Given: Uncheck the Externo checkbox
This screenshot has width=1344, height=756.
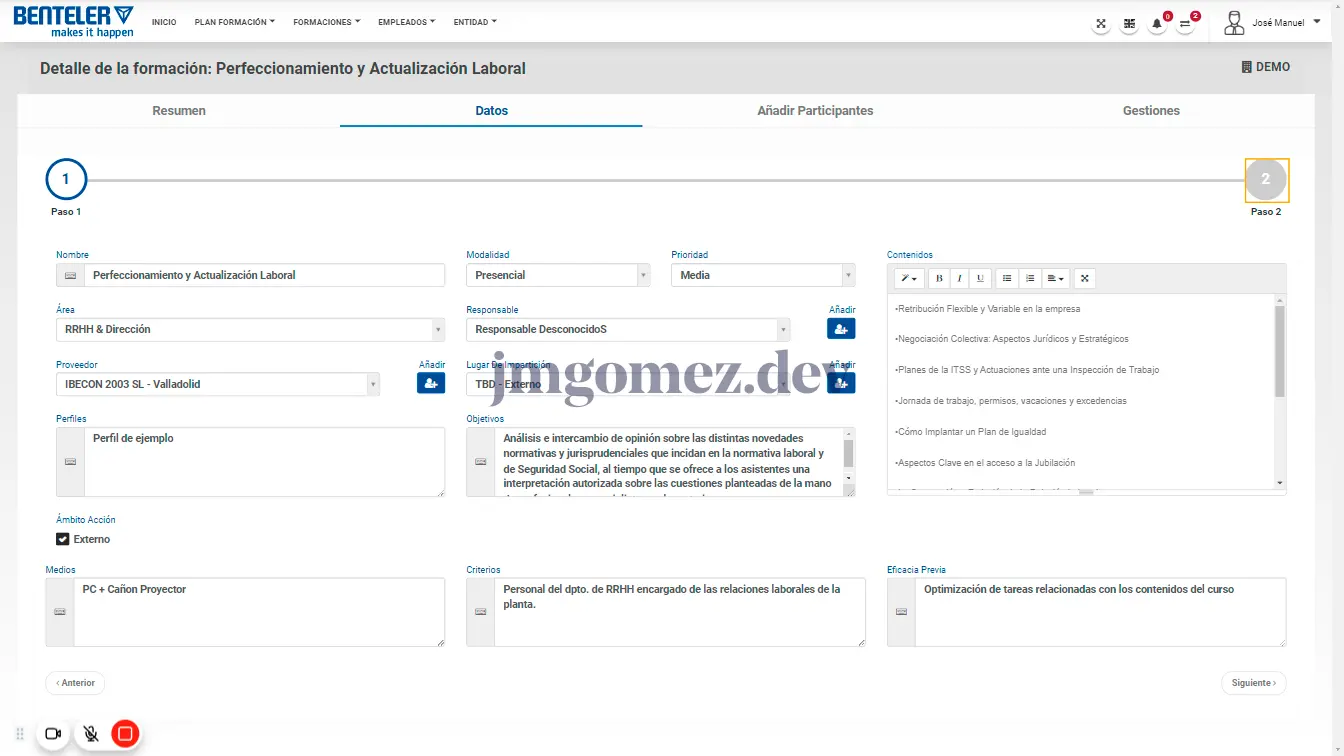Looking at the screenshot, I should point(63,539).
